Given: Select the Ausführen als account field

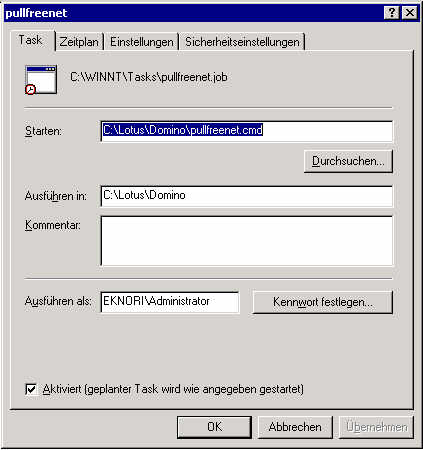Looking at the screenshot, I should tap(170, 302).
